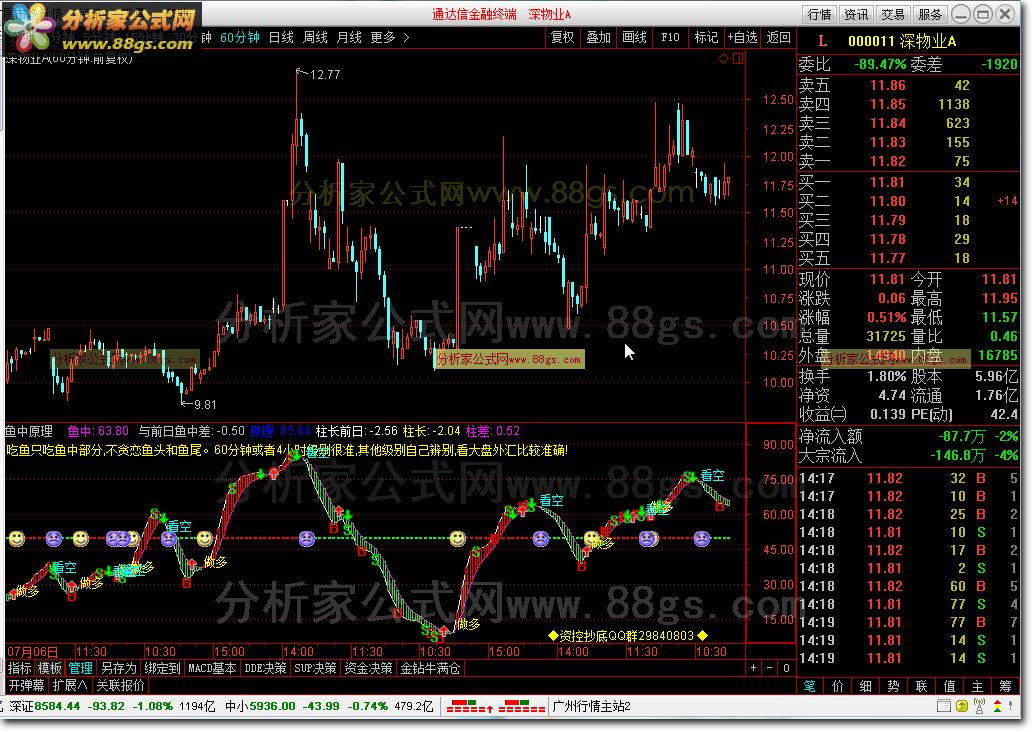Click the 鱼中原理 indicator name
Viewport: 1034px width, 732px height.
pyautogui.click(x=29, y=431)
